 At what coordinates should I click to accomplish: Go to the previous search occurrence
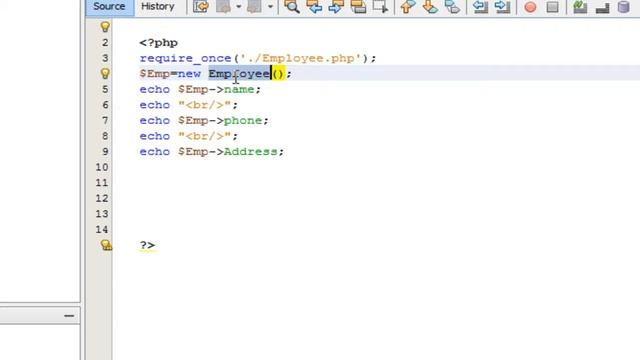point(314,7)
